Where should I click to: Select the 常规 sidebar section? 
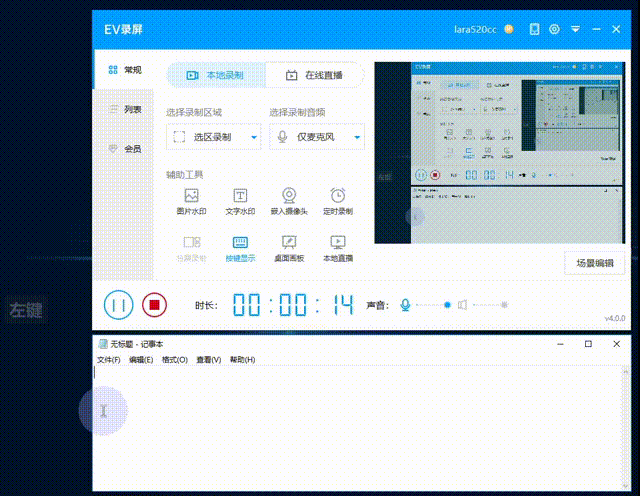(124, 70)
